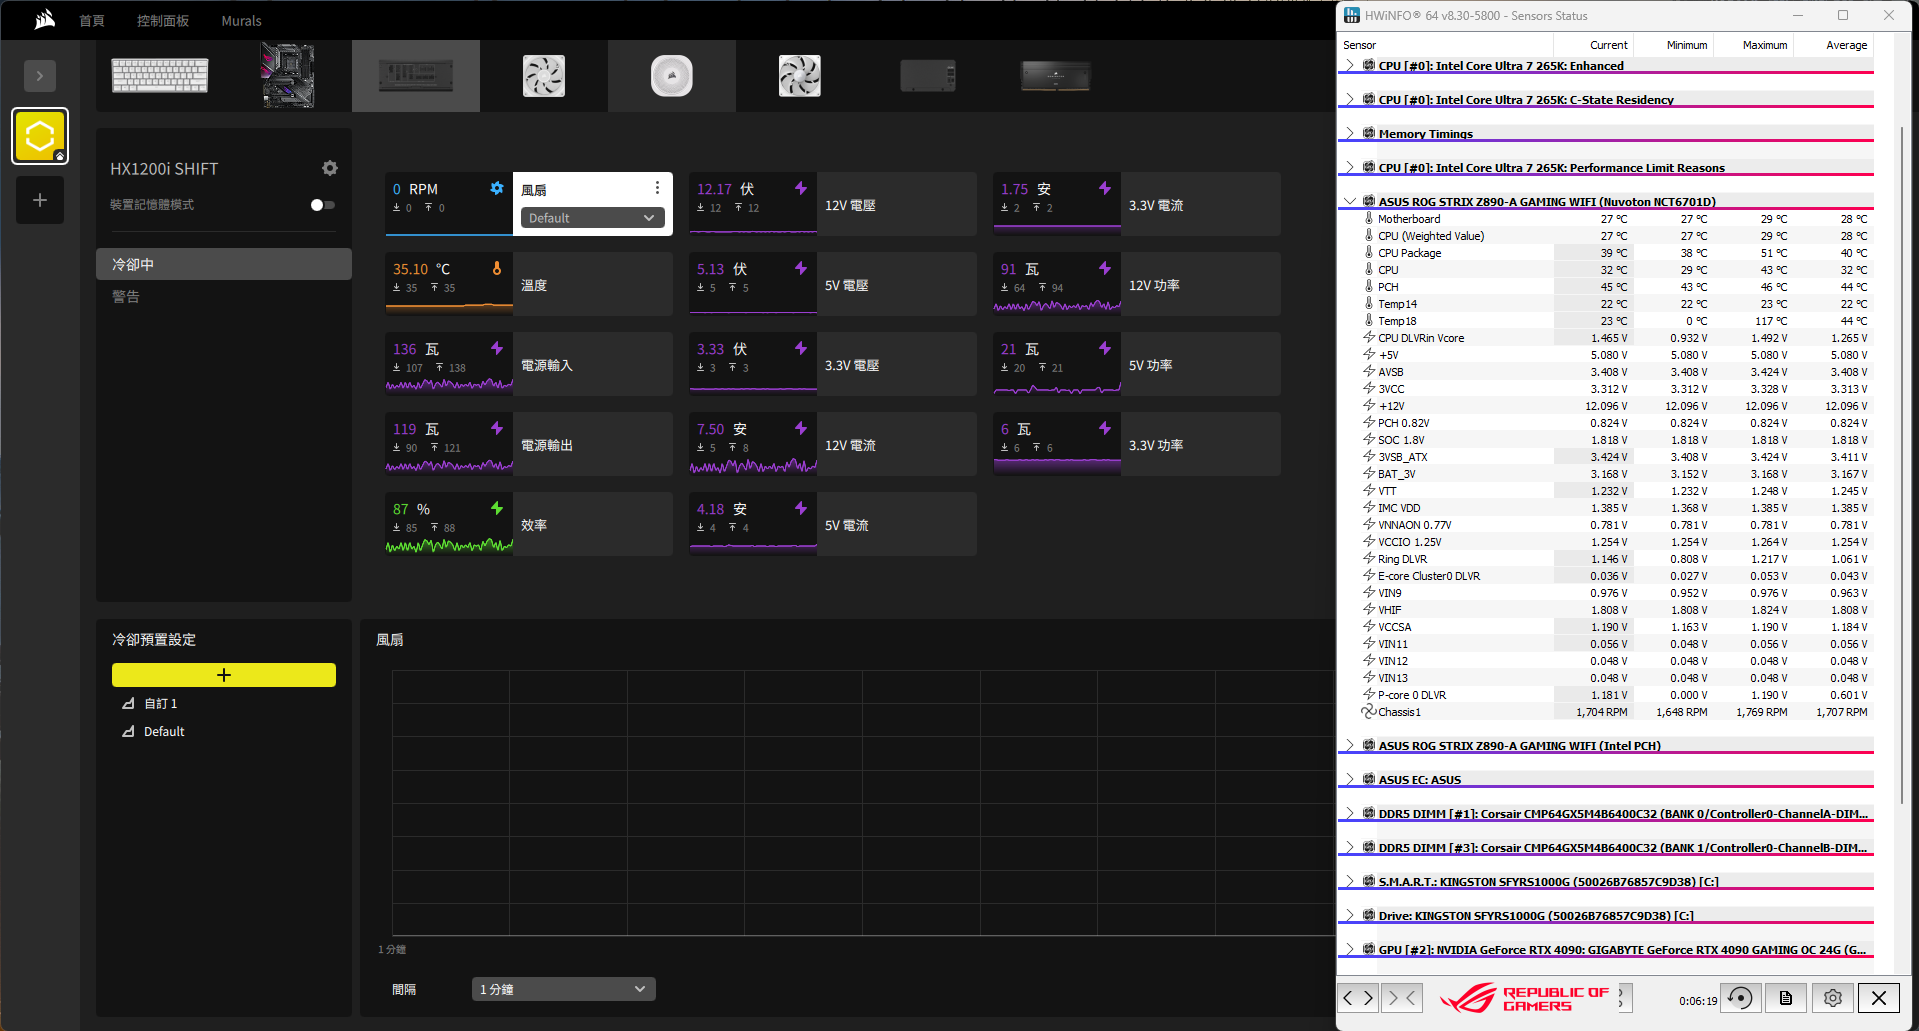Add a new profile with sidebar plus
Screen dimensions: 1919x1031
click(x=40, y=200)
